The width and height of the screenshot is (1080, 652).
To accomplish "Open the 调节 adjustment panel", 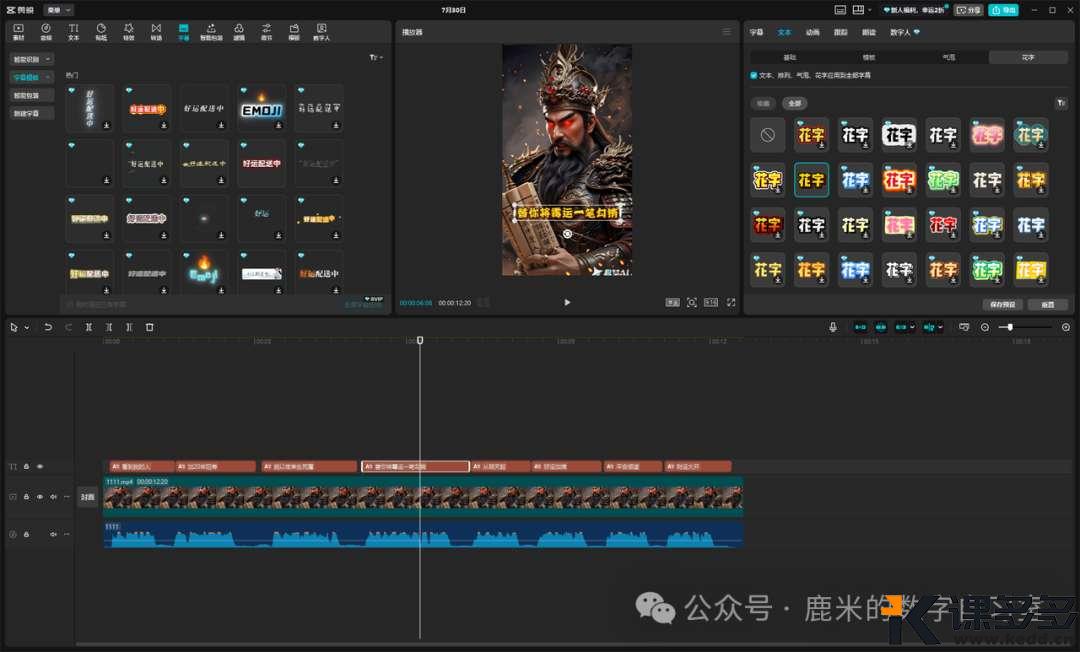I will (267, 32).
